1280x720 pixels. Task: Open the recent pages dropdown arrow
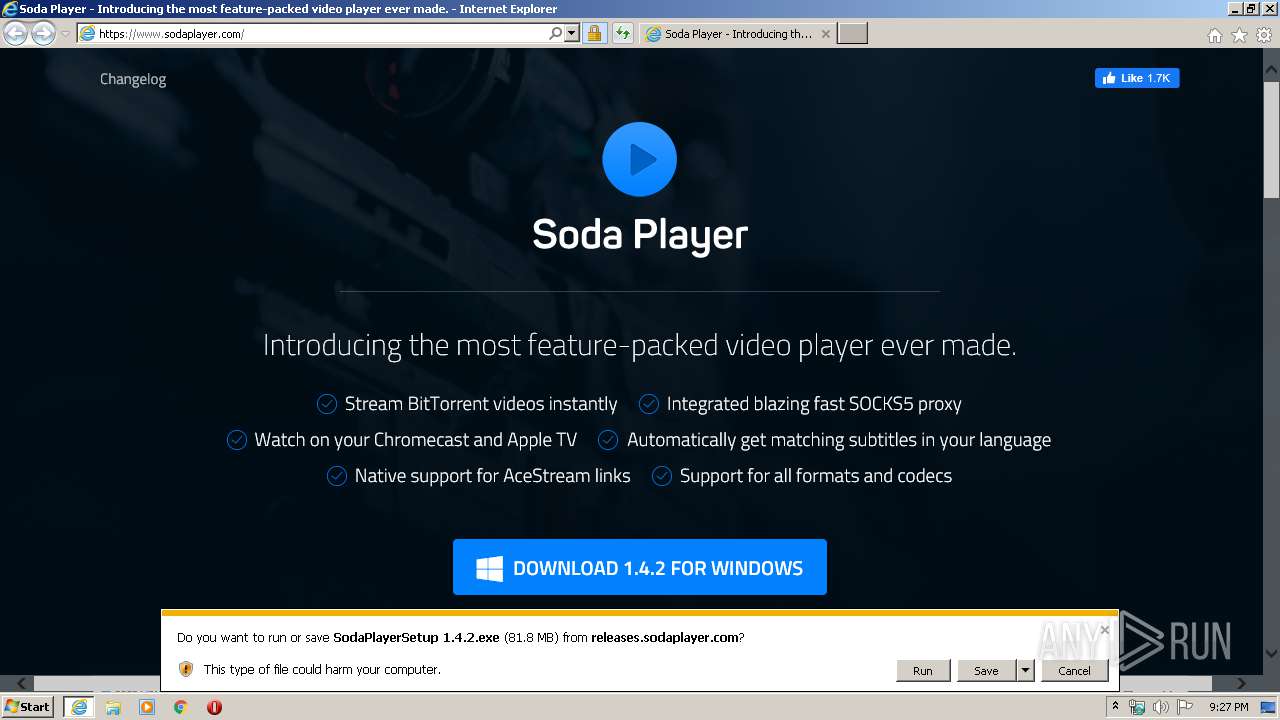click(x=65, y=34)
